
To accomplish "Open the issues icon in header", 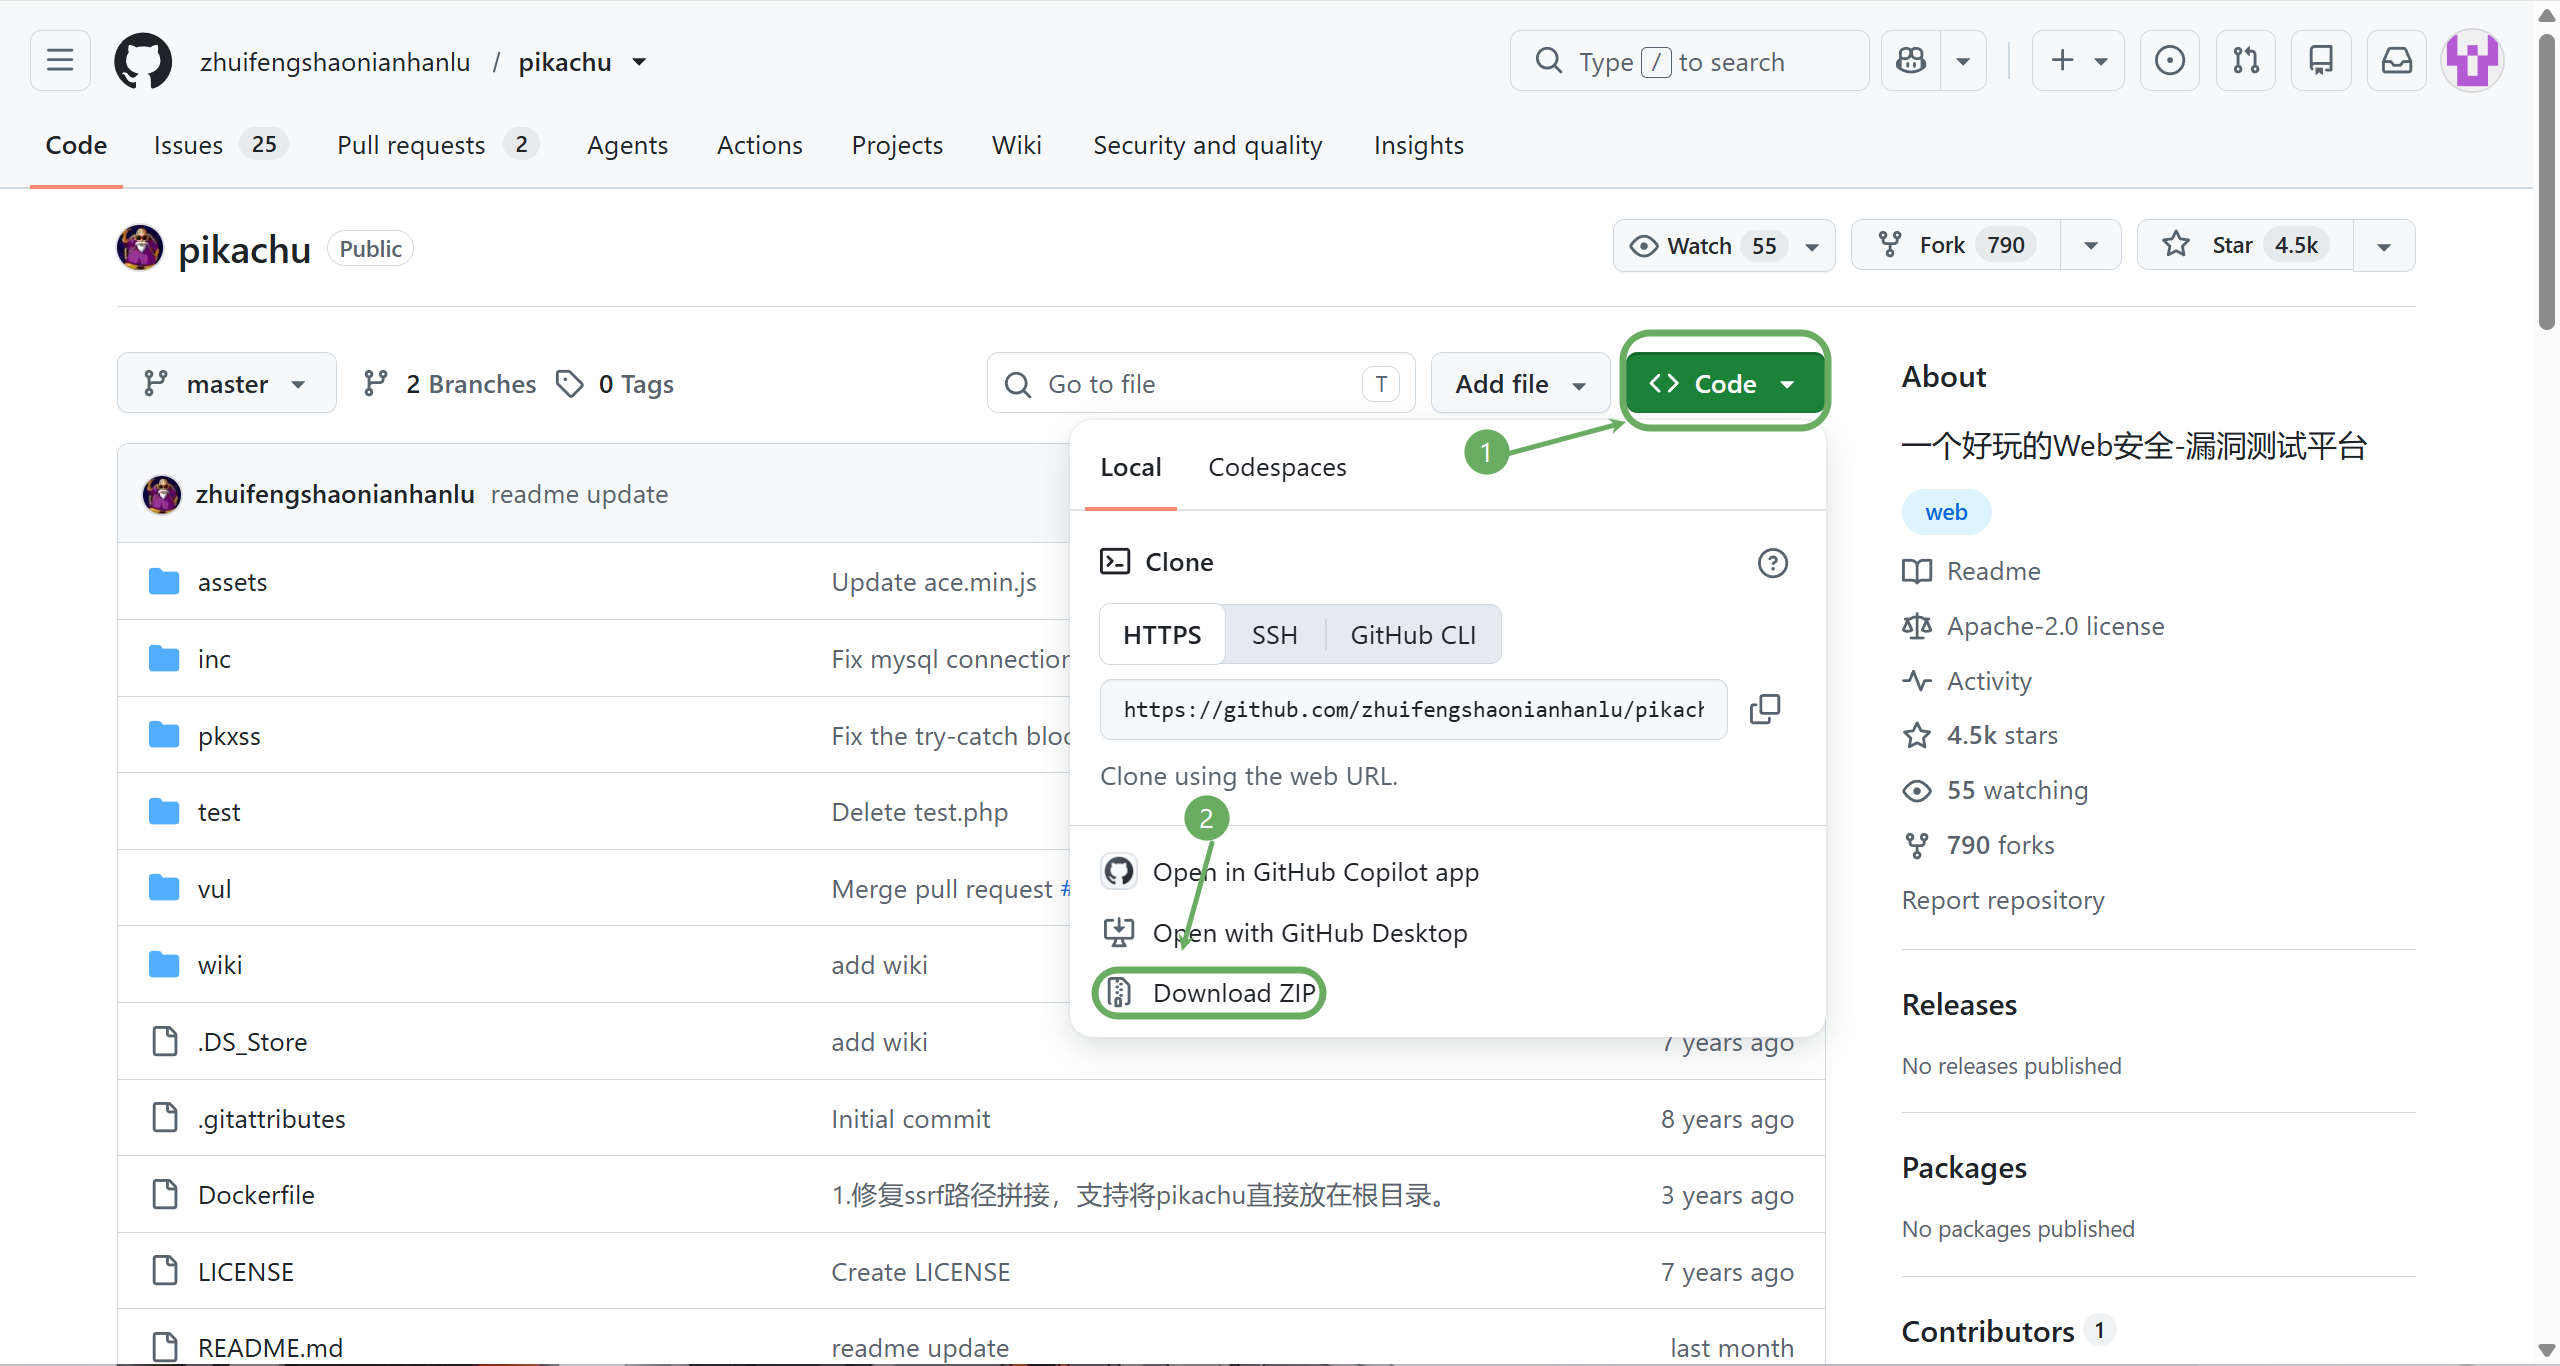I will [2169, 61].
